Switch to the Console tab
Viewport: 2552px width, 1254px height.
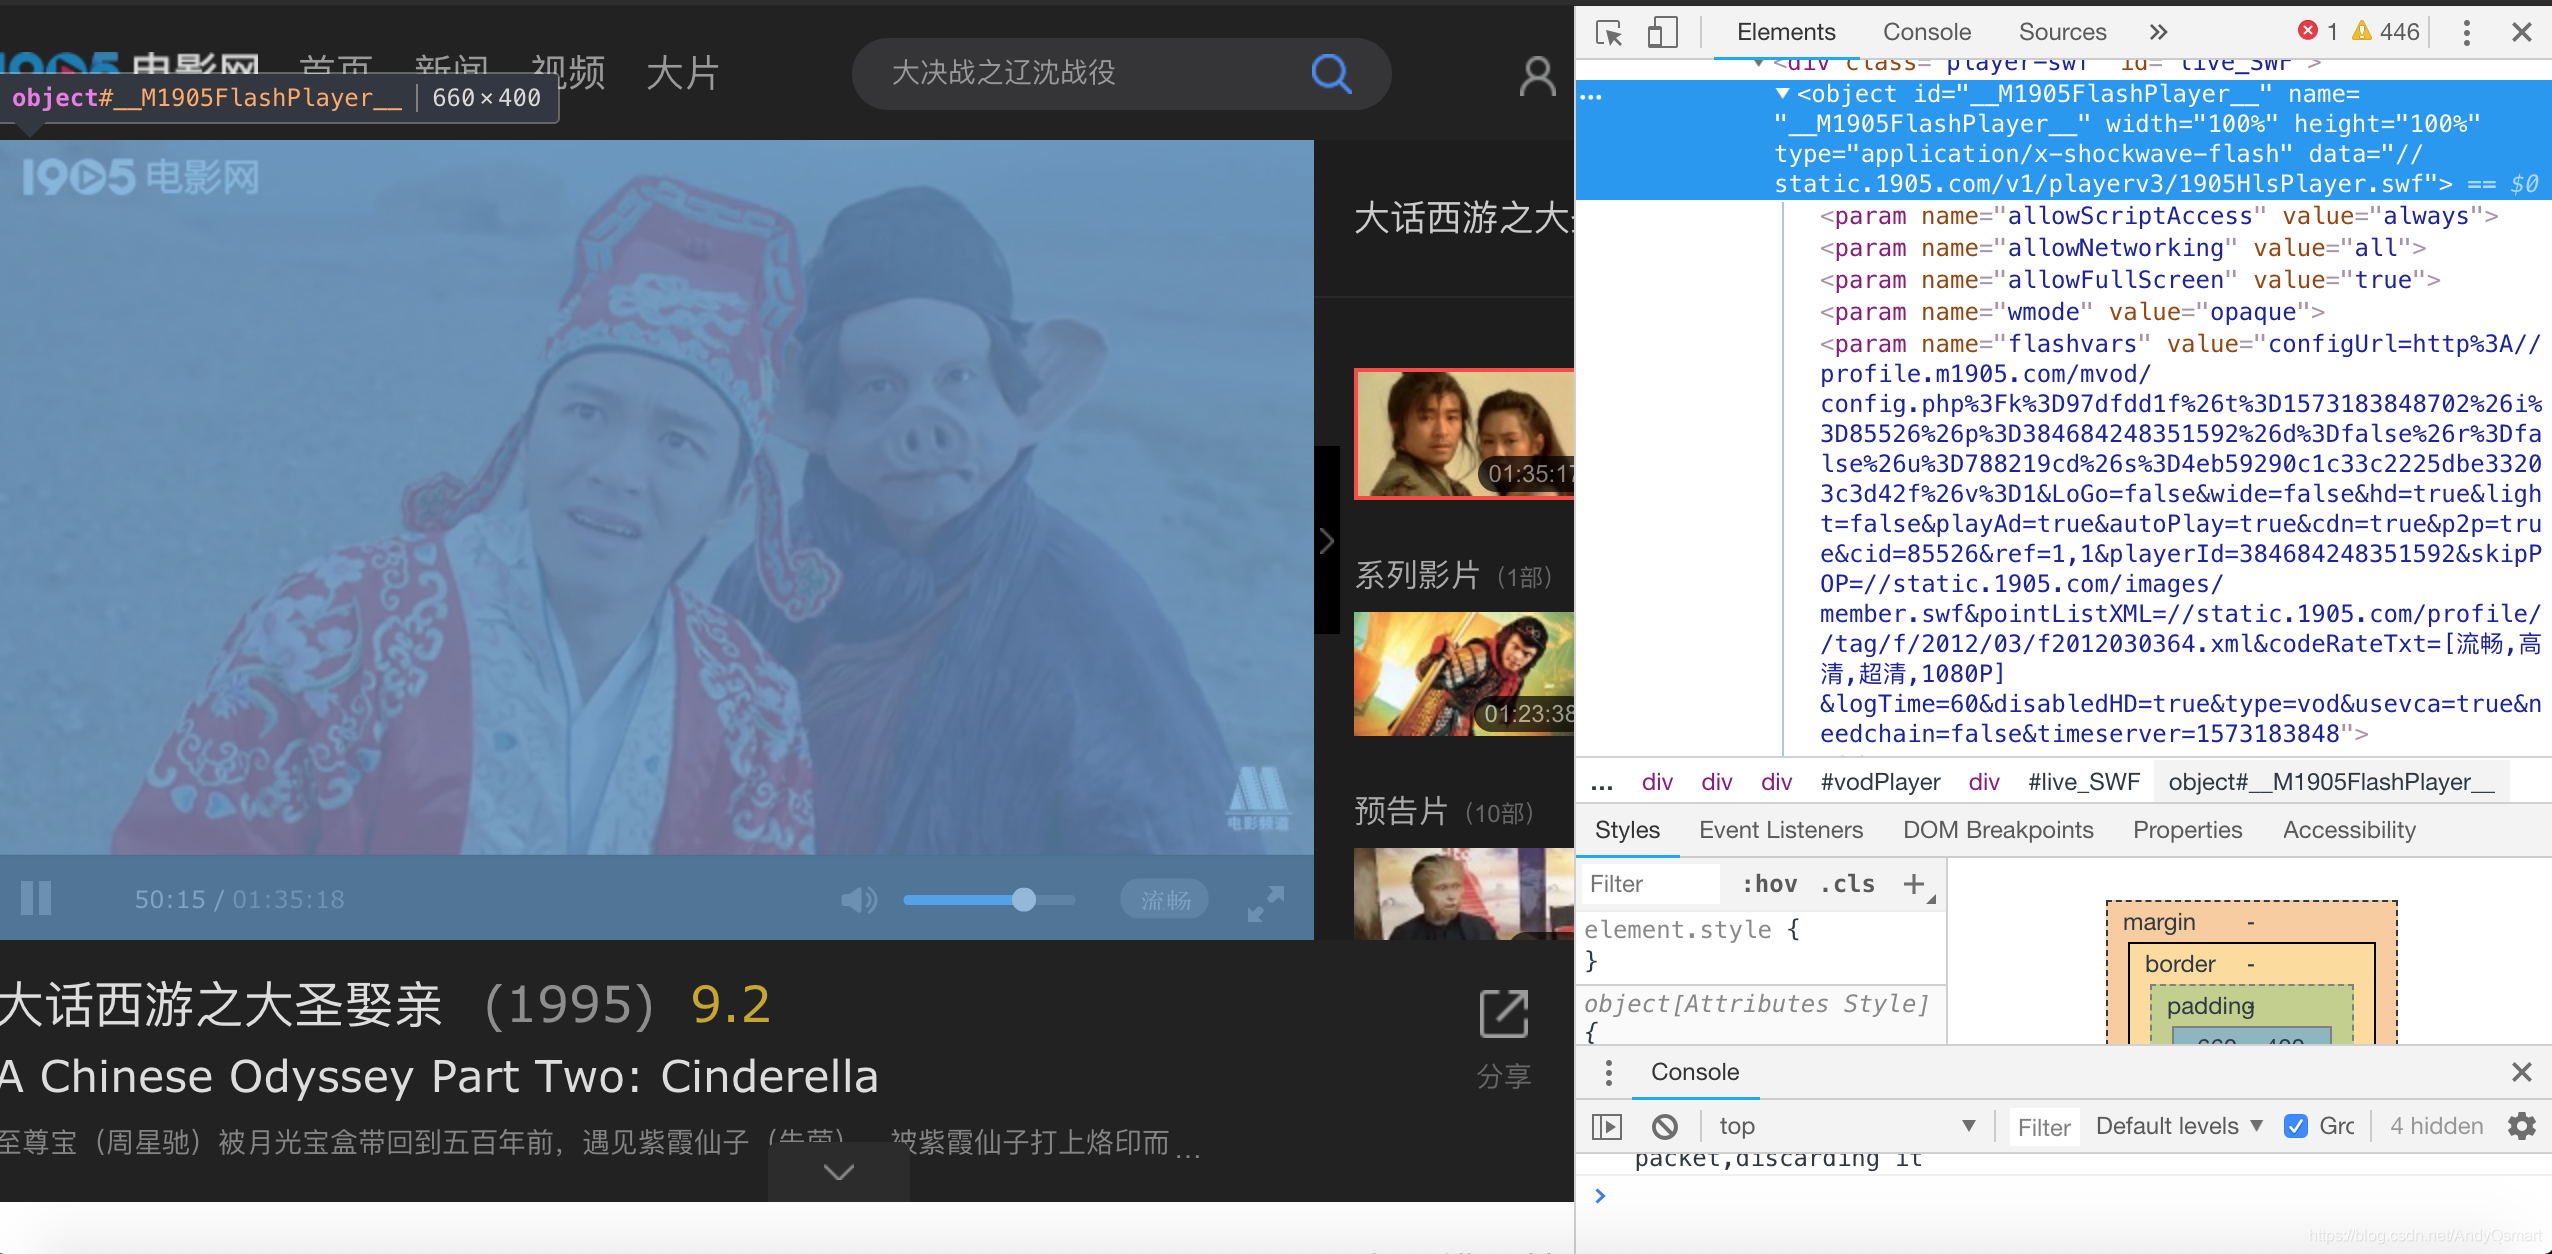tap(1926, 32)
